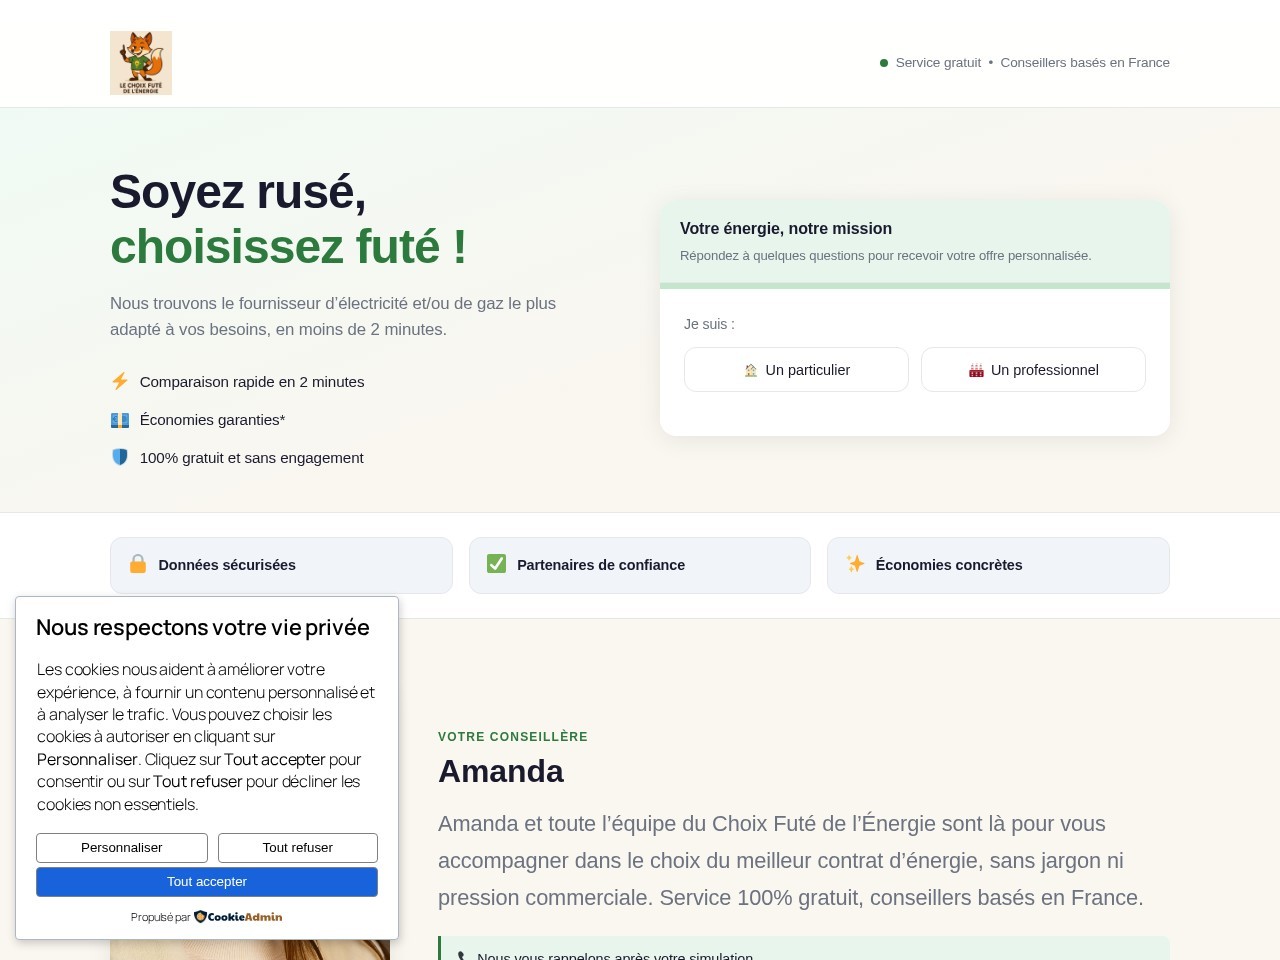Click the house icon in Un particulier
The width and height of the screenshot is (1280, 960).
751,370
